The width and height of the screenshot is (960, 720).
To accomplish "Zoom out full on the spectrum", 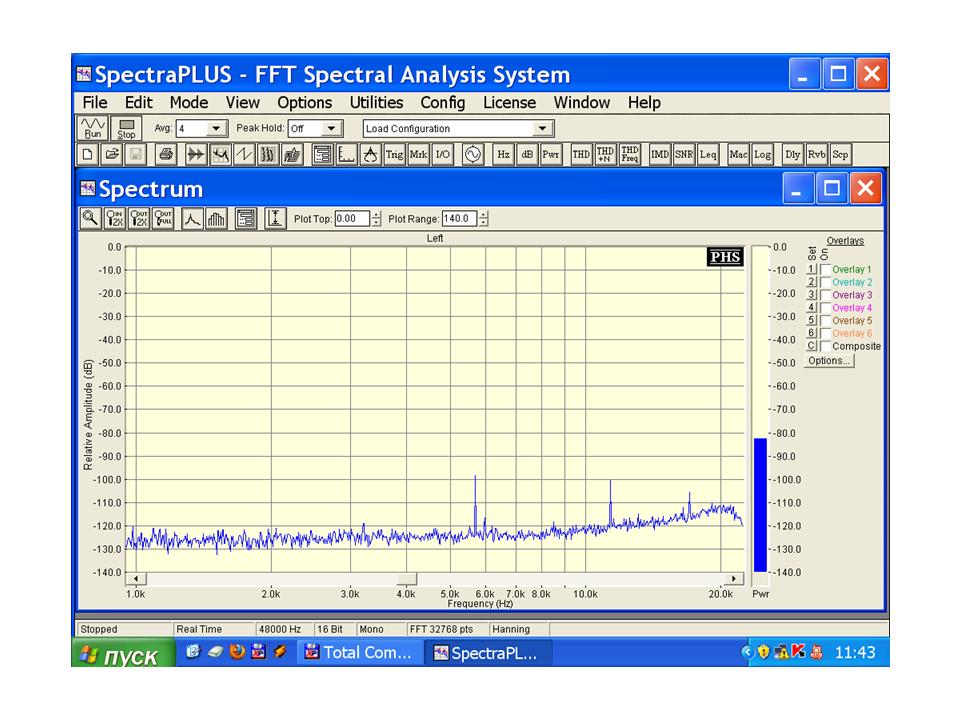I will coord(163,219).
